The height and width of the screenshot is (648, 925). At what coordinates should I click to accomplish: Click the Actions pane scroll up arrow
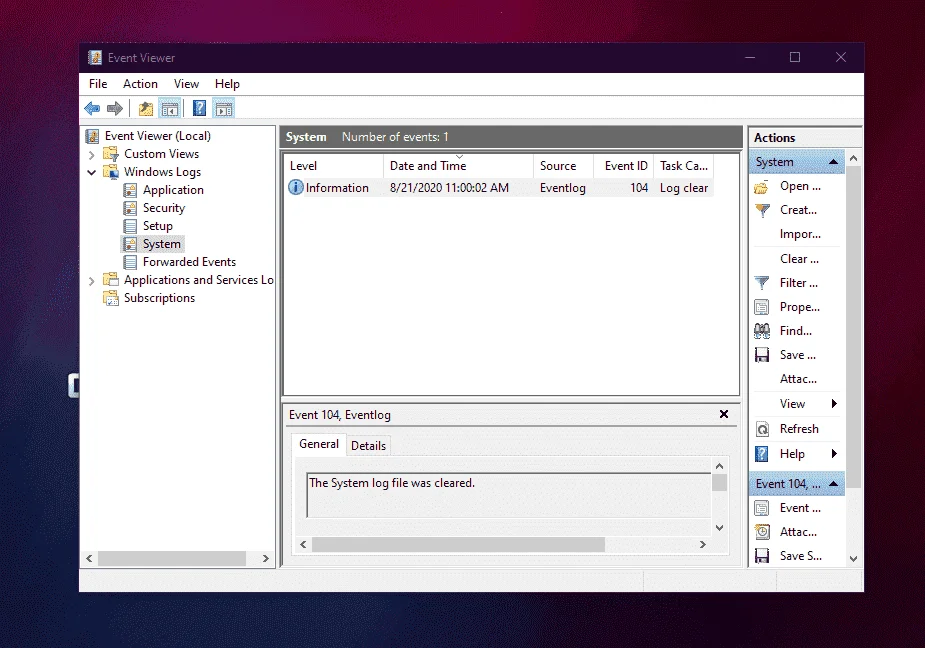point(853,158)
